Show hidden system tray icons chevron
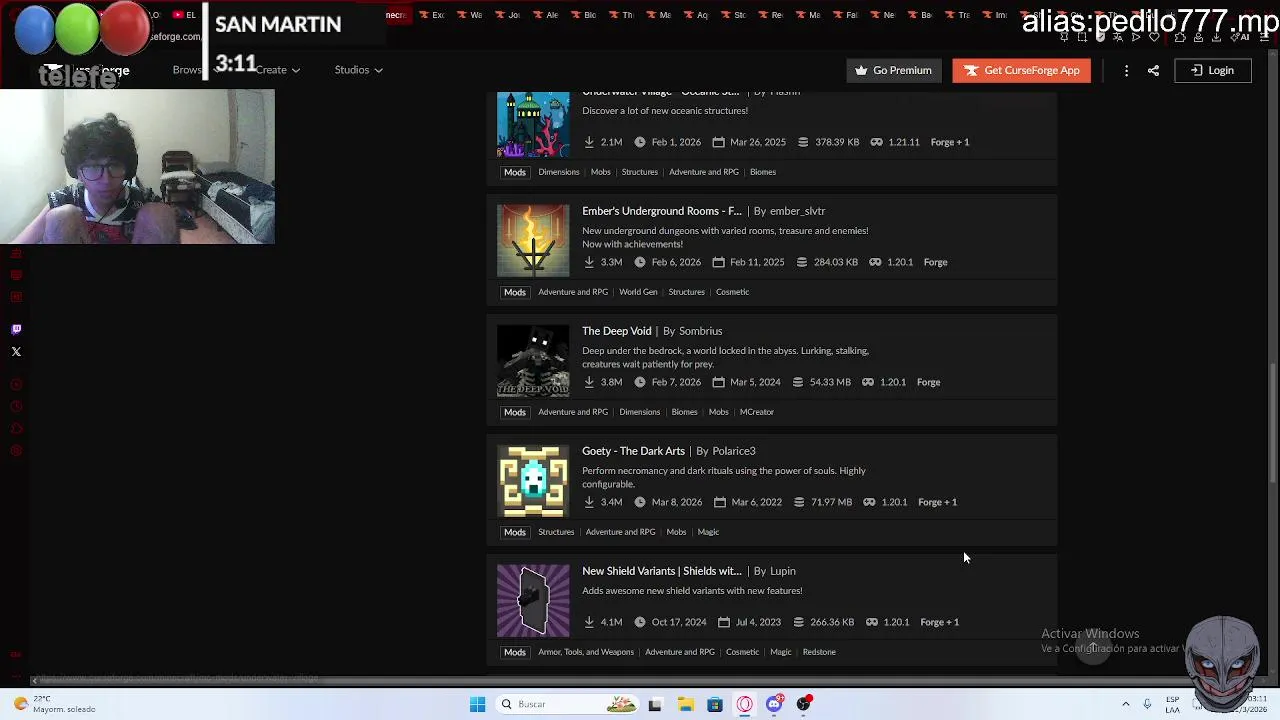Viewport: 1280px width, 720px height. click(1125, 704)
